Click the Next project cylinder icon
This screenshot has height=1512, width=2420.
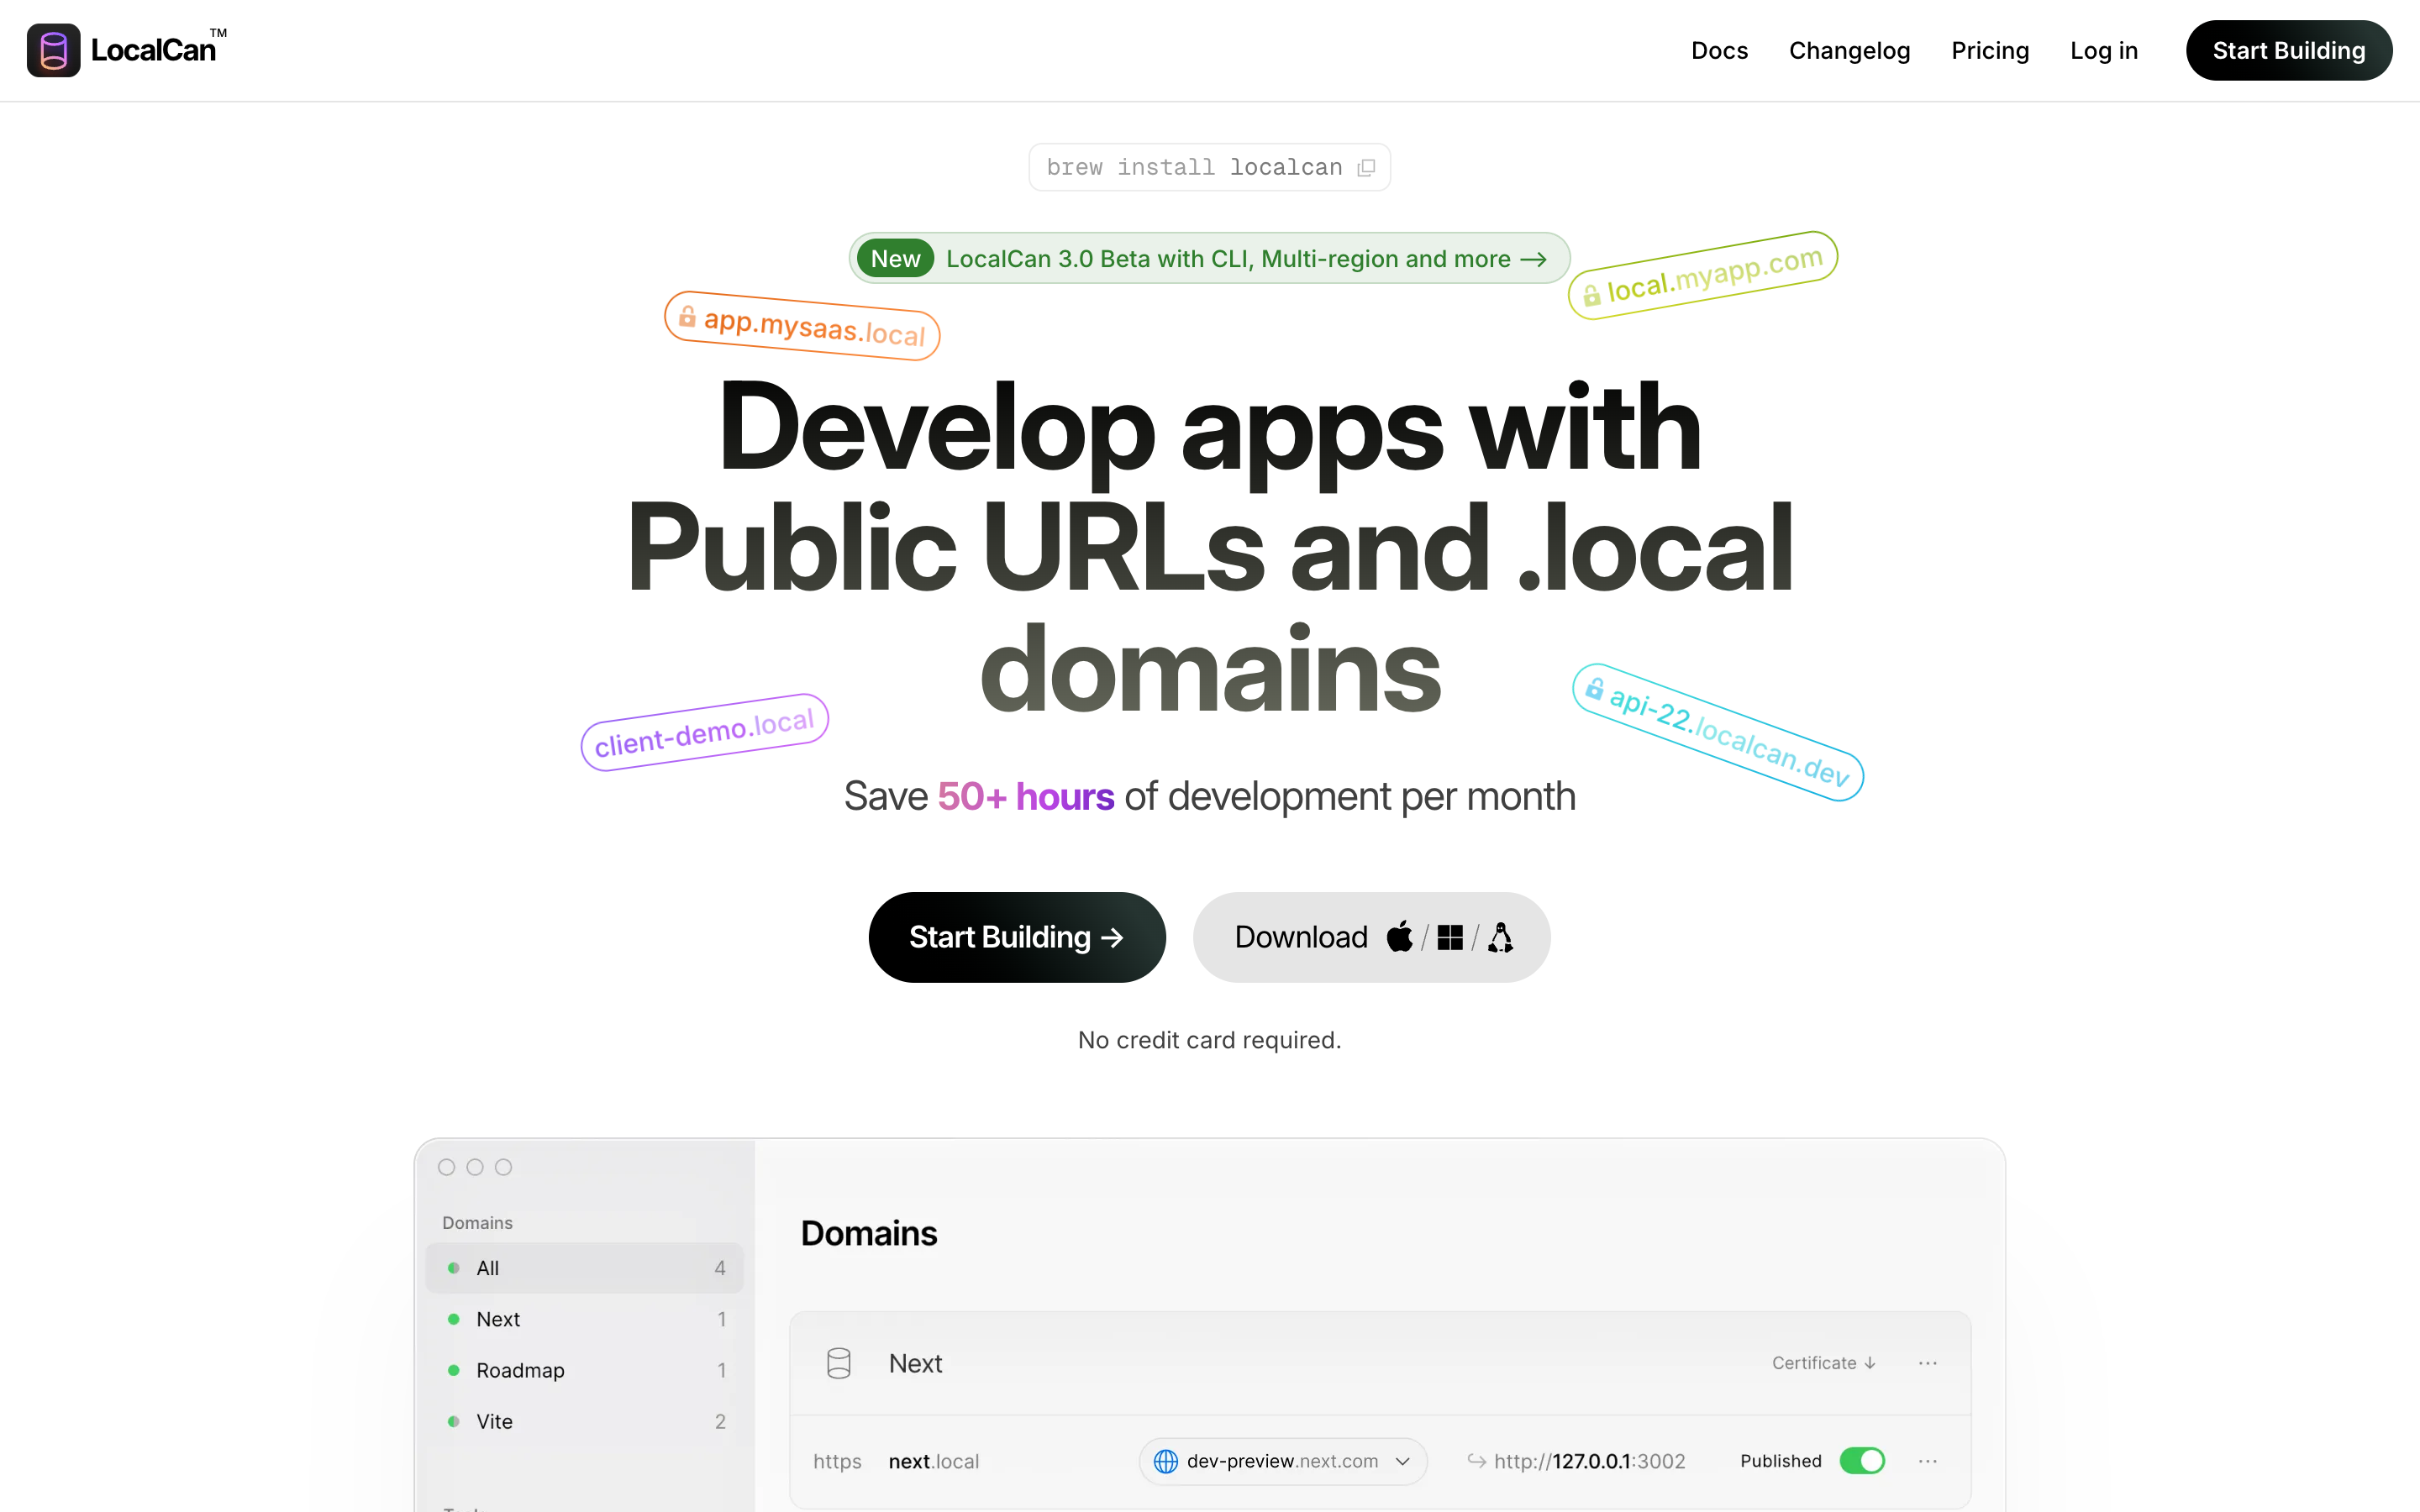click(x=839, y=1363)
